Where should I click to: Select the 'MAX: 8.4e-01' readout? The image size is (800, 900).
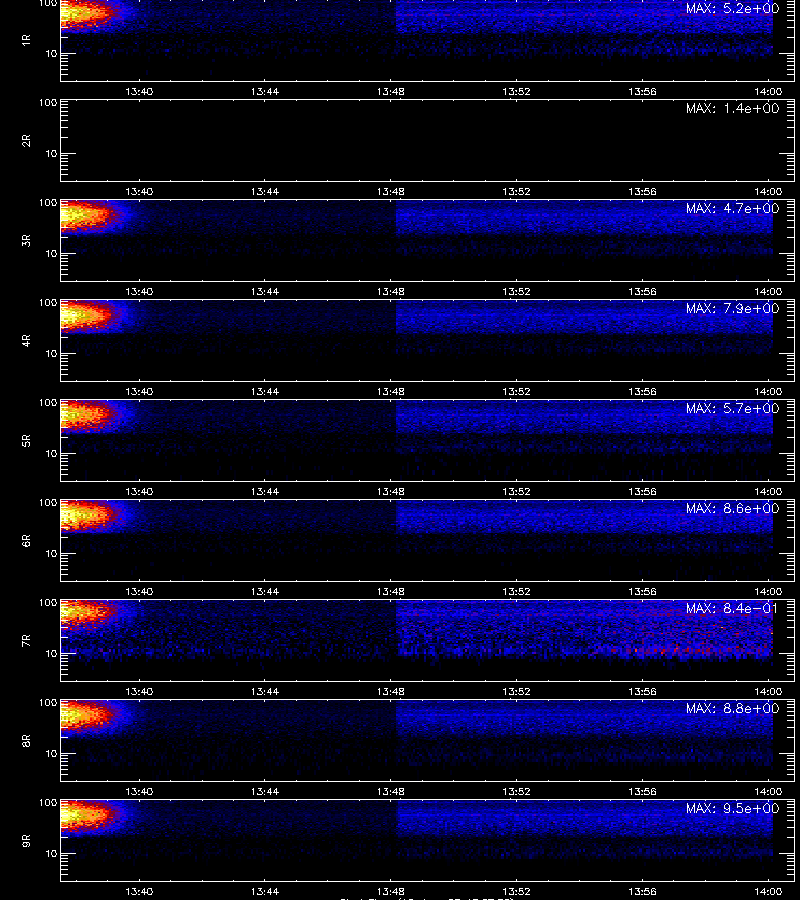tap(732, 608)
